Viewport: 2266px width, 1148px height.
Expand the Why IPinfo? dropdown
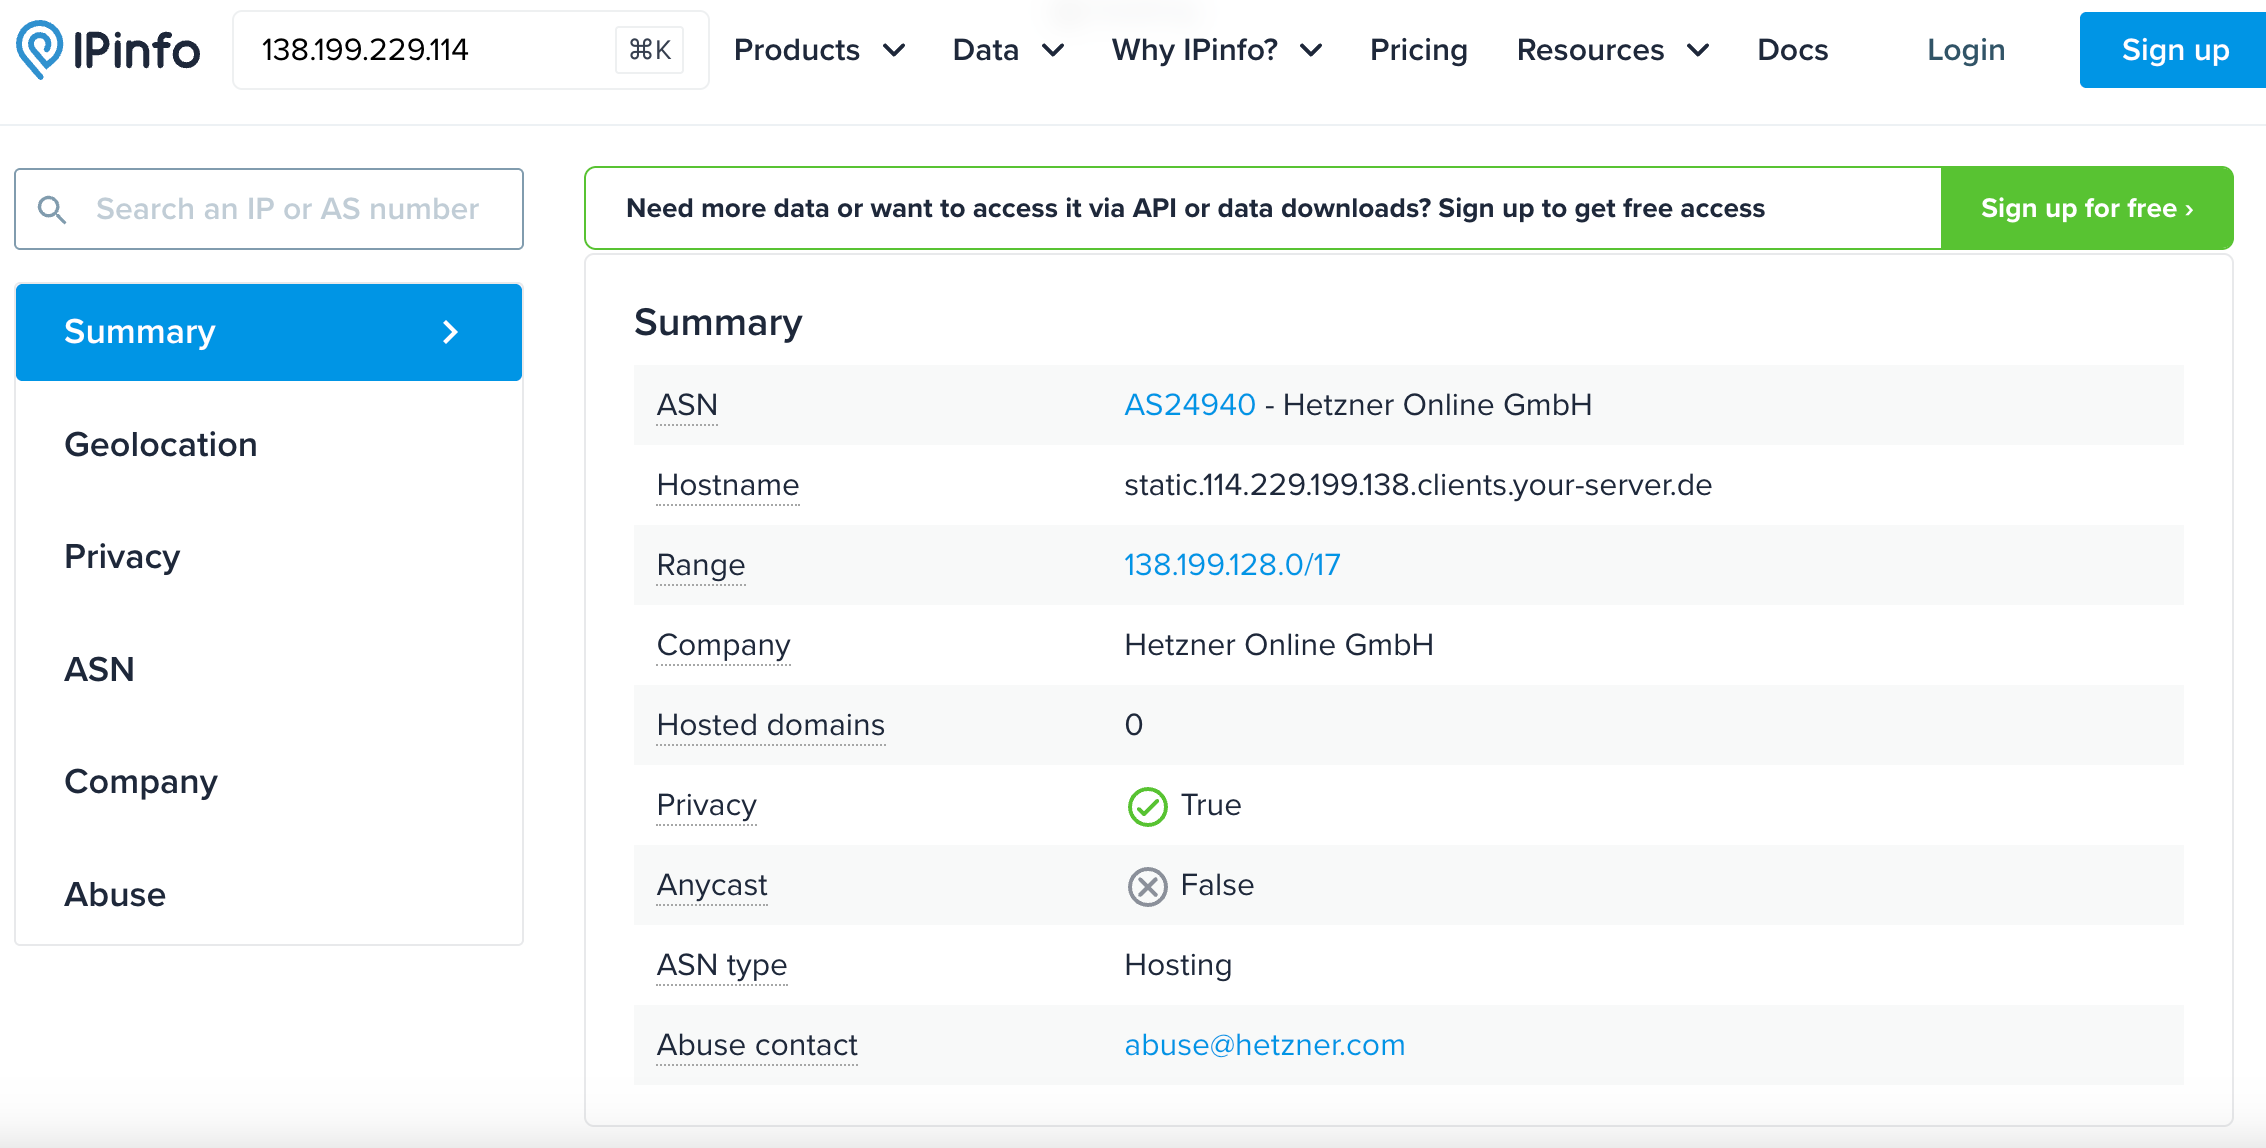[x=1216, y=50]
